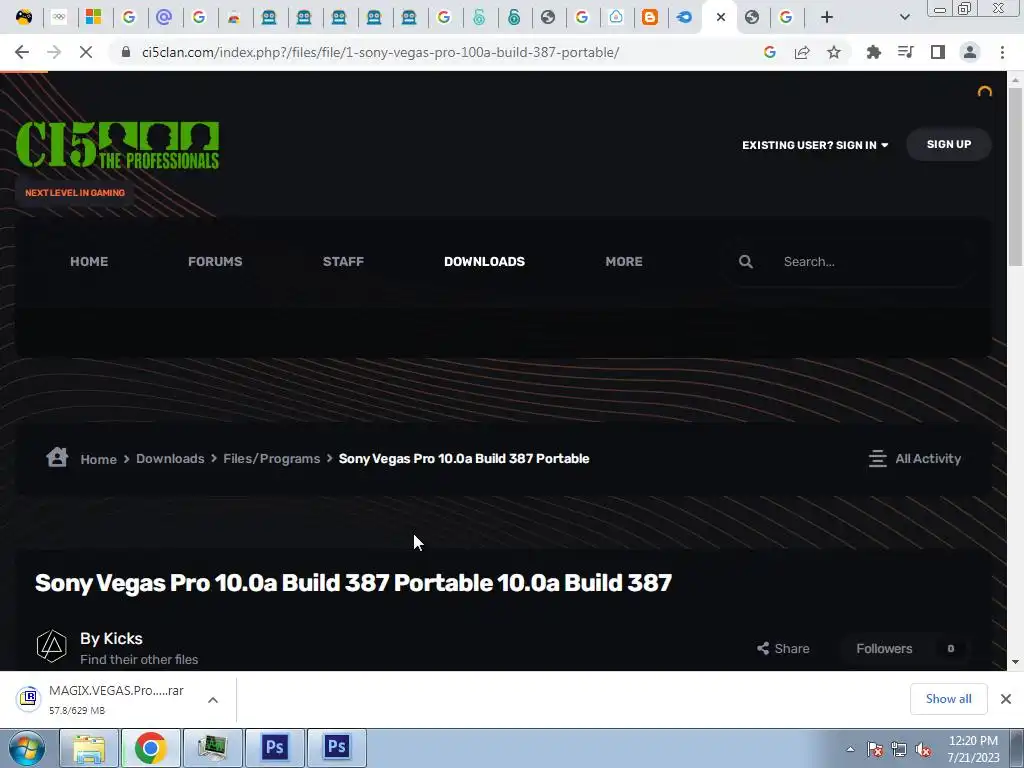Share this page via the share icon
1024x768 pixels.
click(x=802, y=52)
